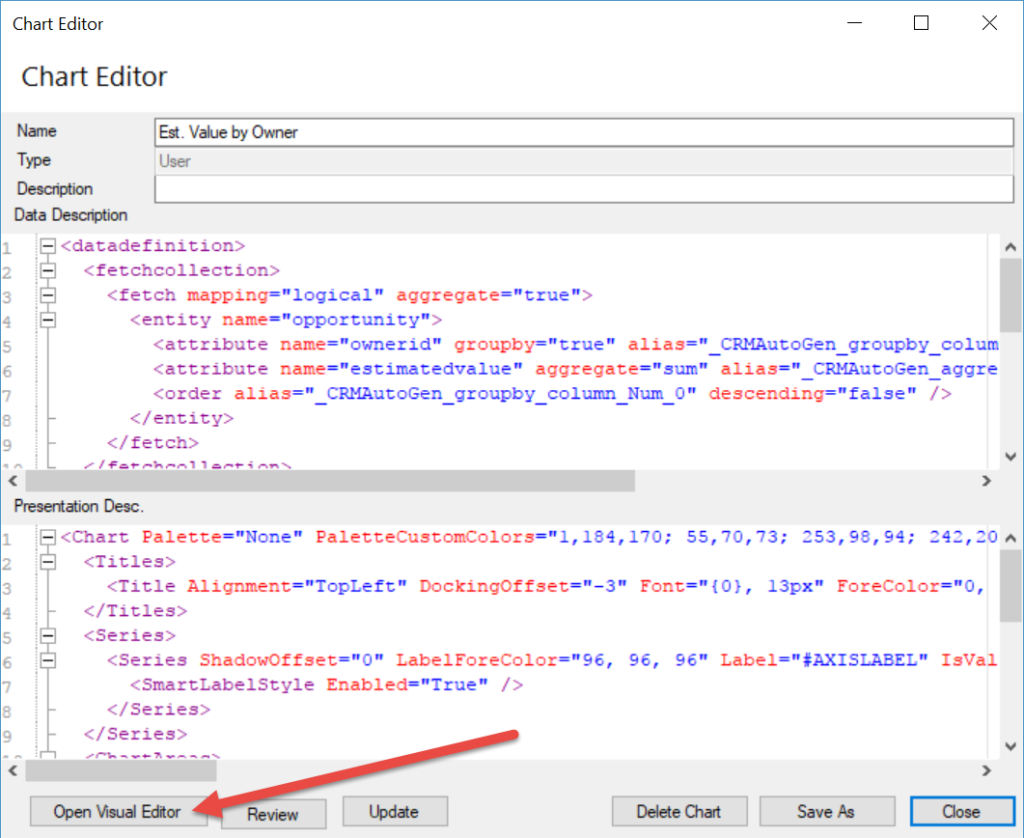Image resolution: width=1024 pixels, height=838 pixels.
Task: Click the Review button
Action: pos(273,814)
